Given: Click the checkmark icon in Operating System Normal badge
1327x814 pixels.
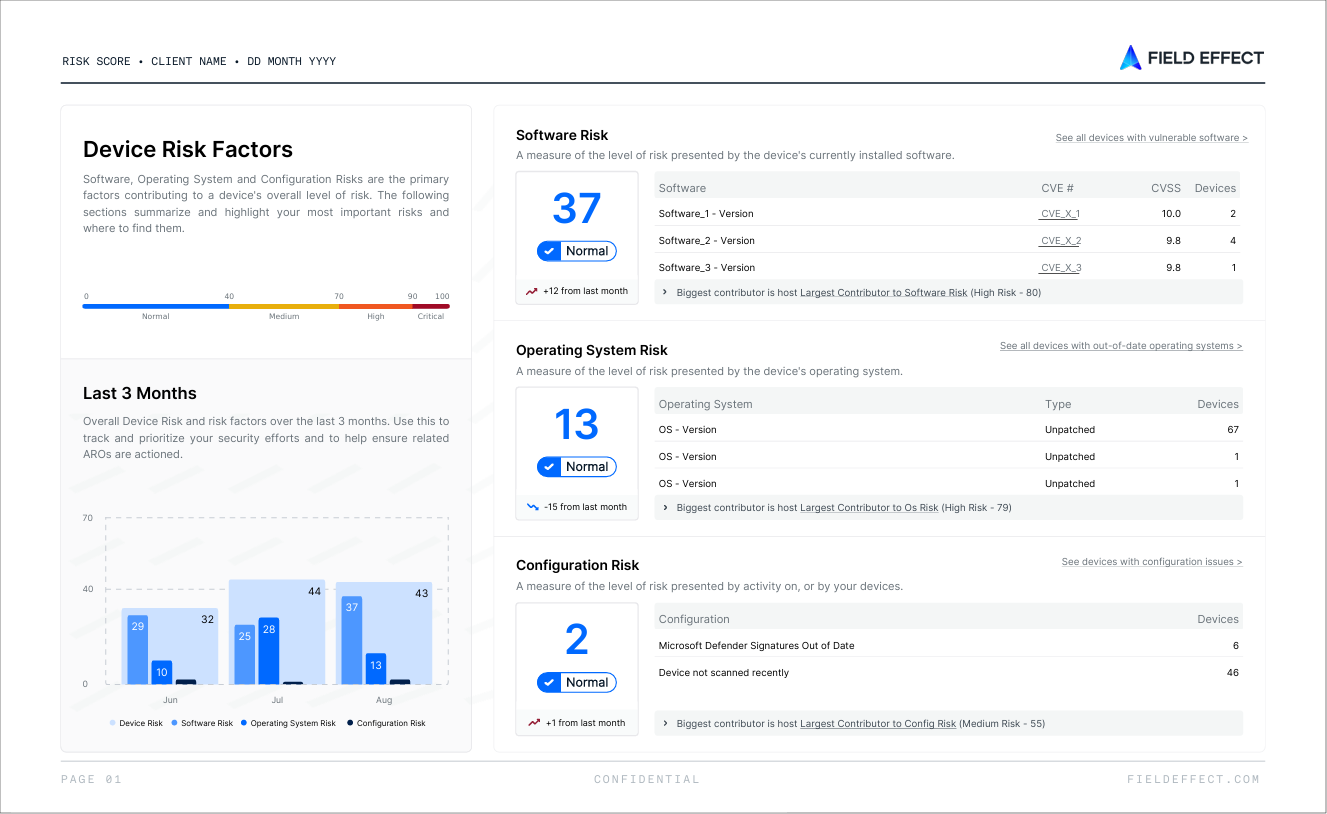Looking at the screenshot, I should pyautogui.click(x=549, y=467).
